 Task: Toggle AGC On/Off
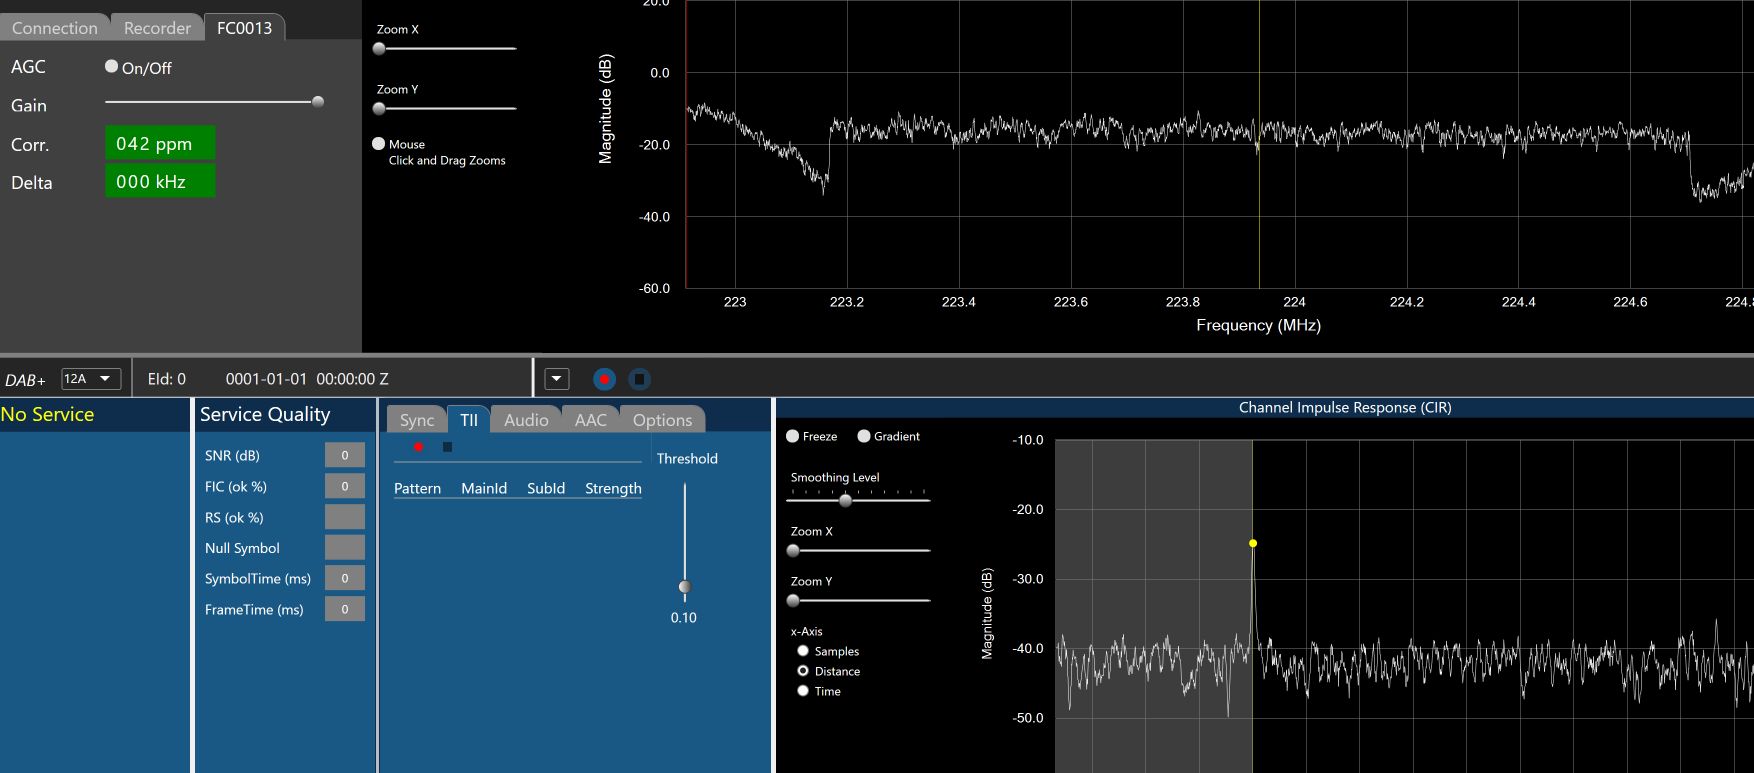click(112, 66)
